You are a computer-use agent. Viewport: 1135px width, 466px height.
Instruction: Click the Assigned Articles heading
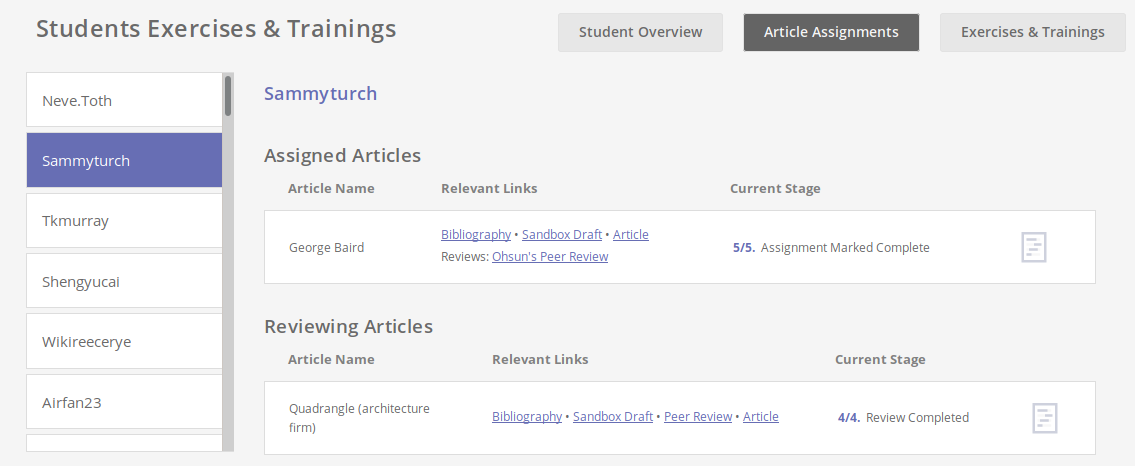tap(342, 156)
